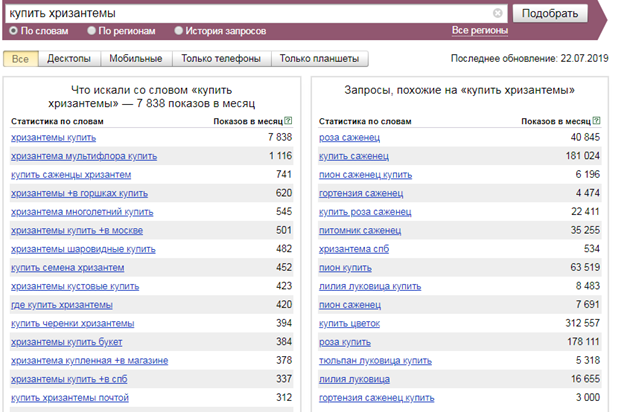Open 'купить черенки хризантемы' link

click(x=72, y=324)
